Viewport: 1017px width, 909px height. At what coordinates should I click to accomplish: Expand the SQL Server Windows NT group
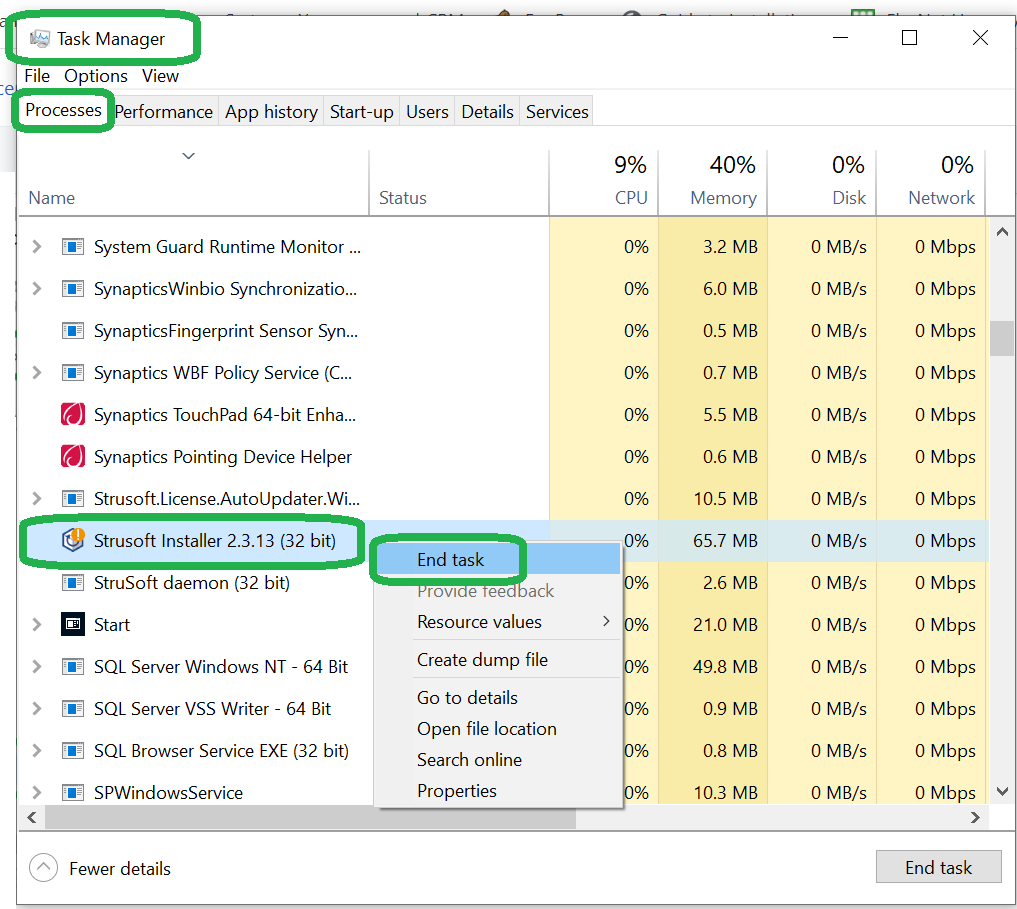[x=37, y=666]
